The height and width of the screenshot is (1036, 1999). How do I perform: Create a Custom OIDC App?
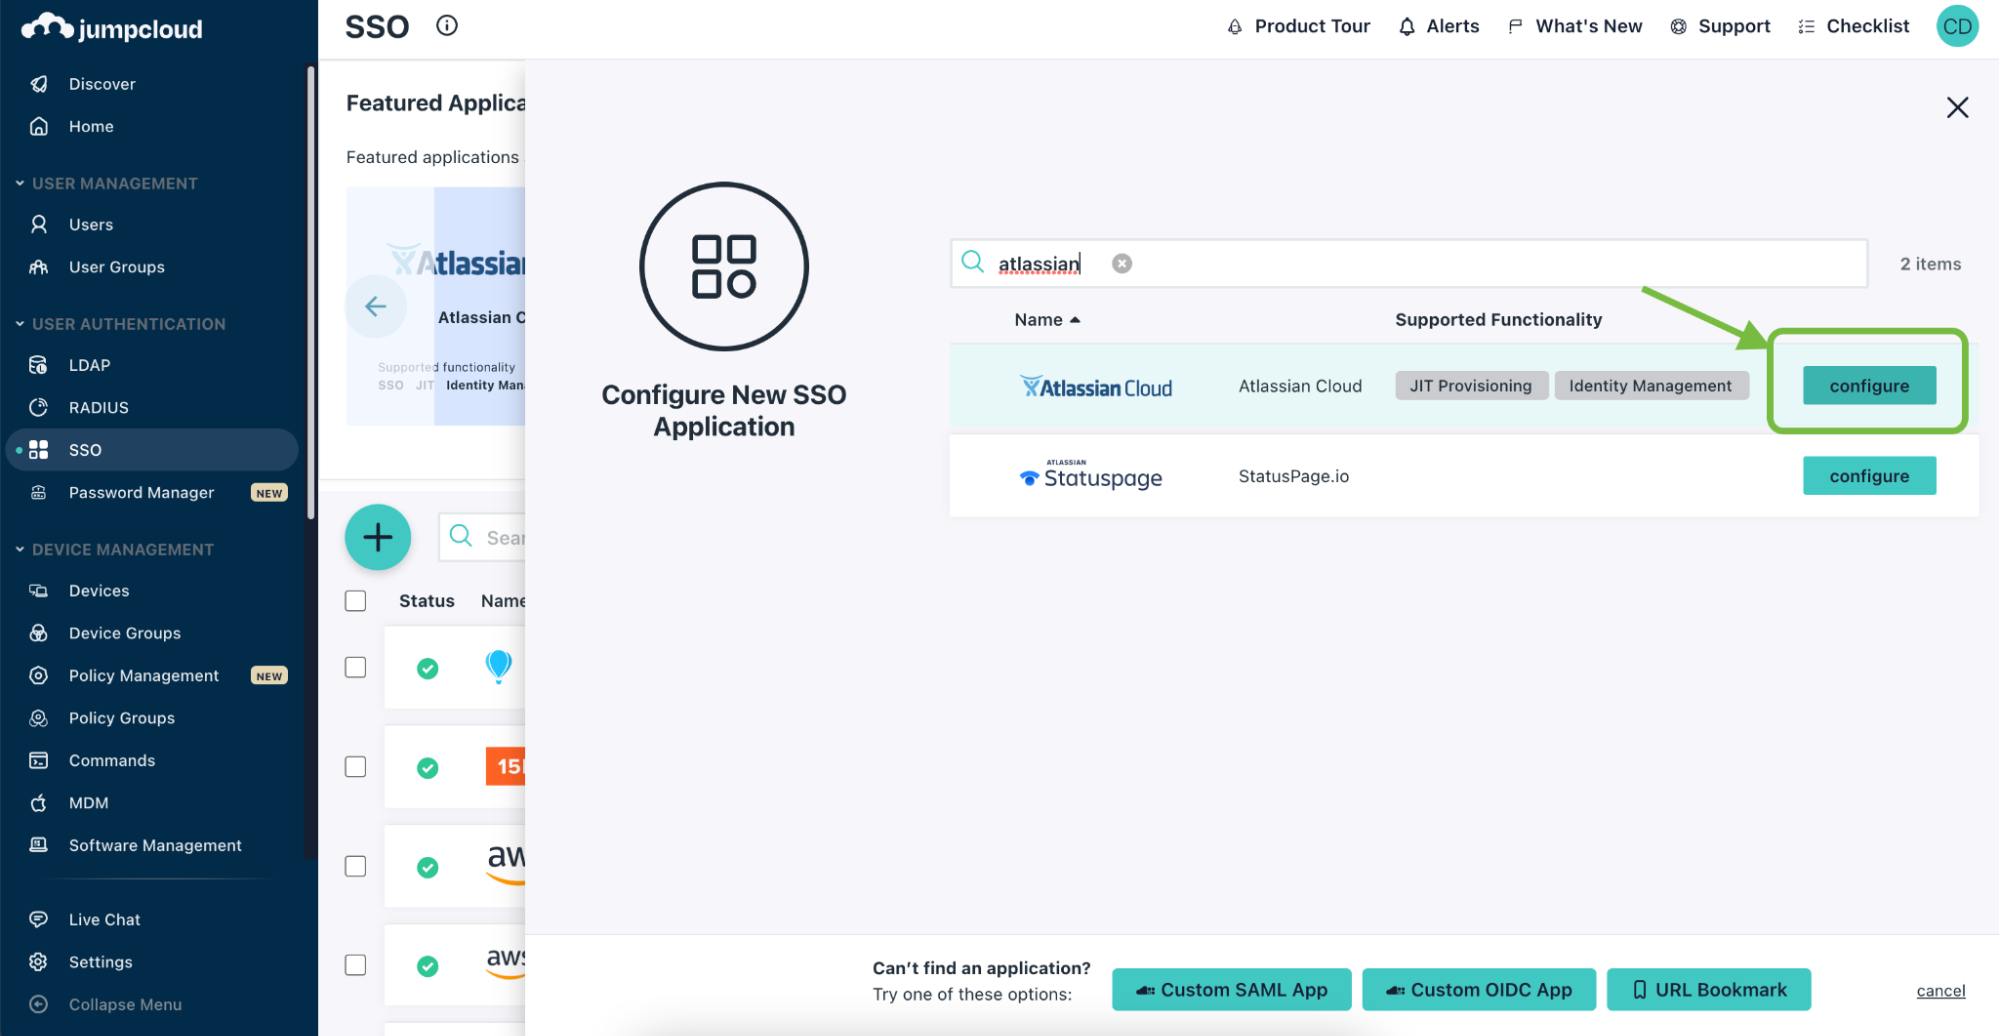click(x=1478, y=989)
